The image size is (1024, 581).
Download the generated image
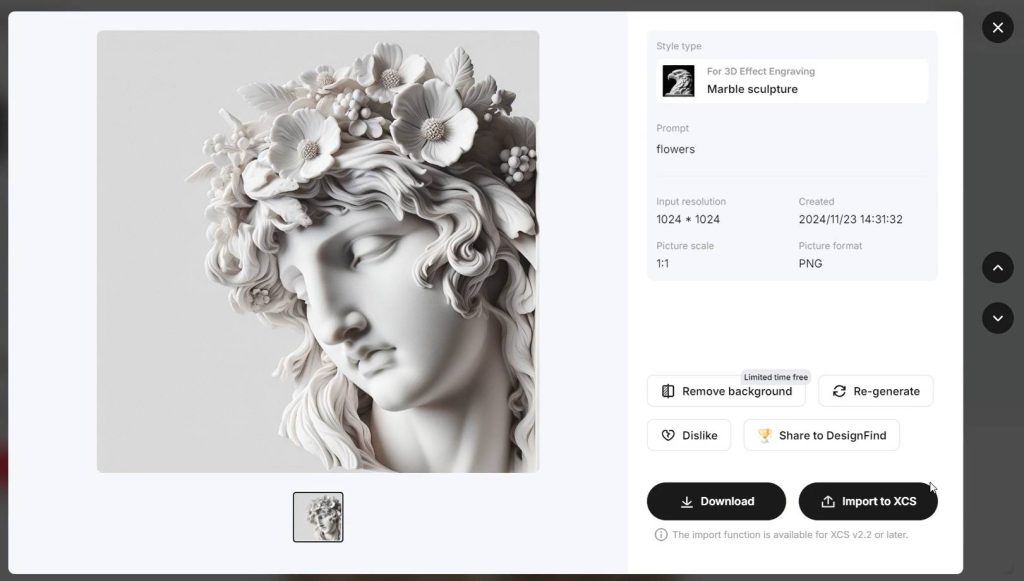click(x=716, y=501)
